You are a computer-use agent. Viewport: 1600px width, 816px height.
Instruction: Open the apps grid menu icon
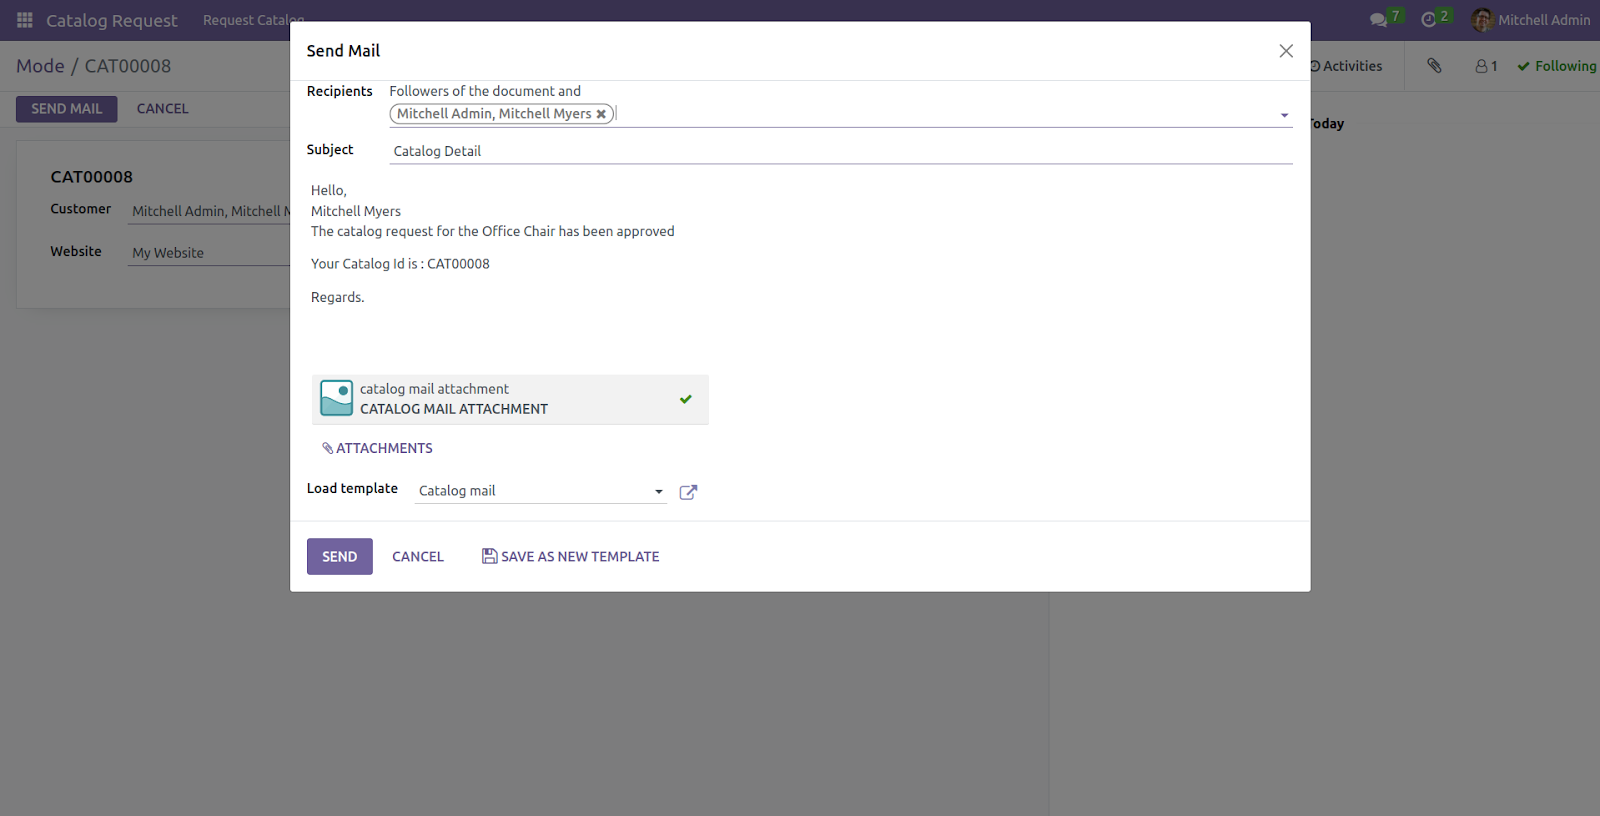(x=25, y=20)
